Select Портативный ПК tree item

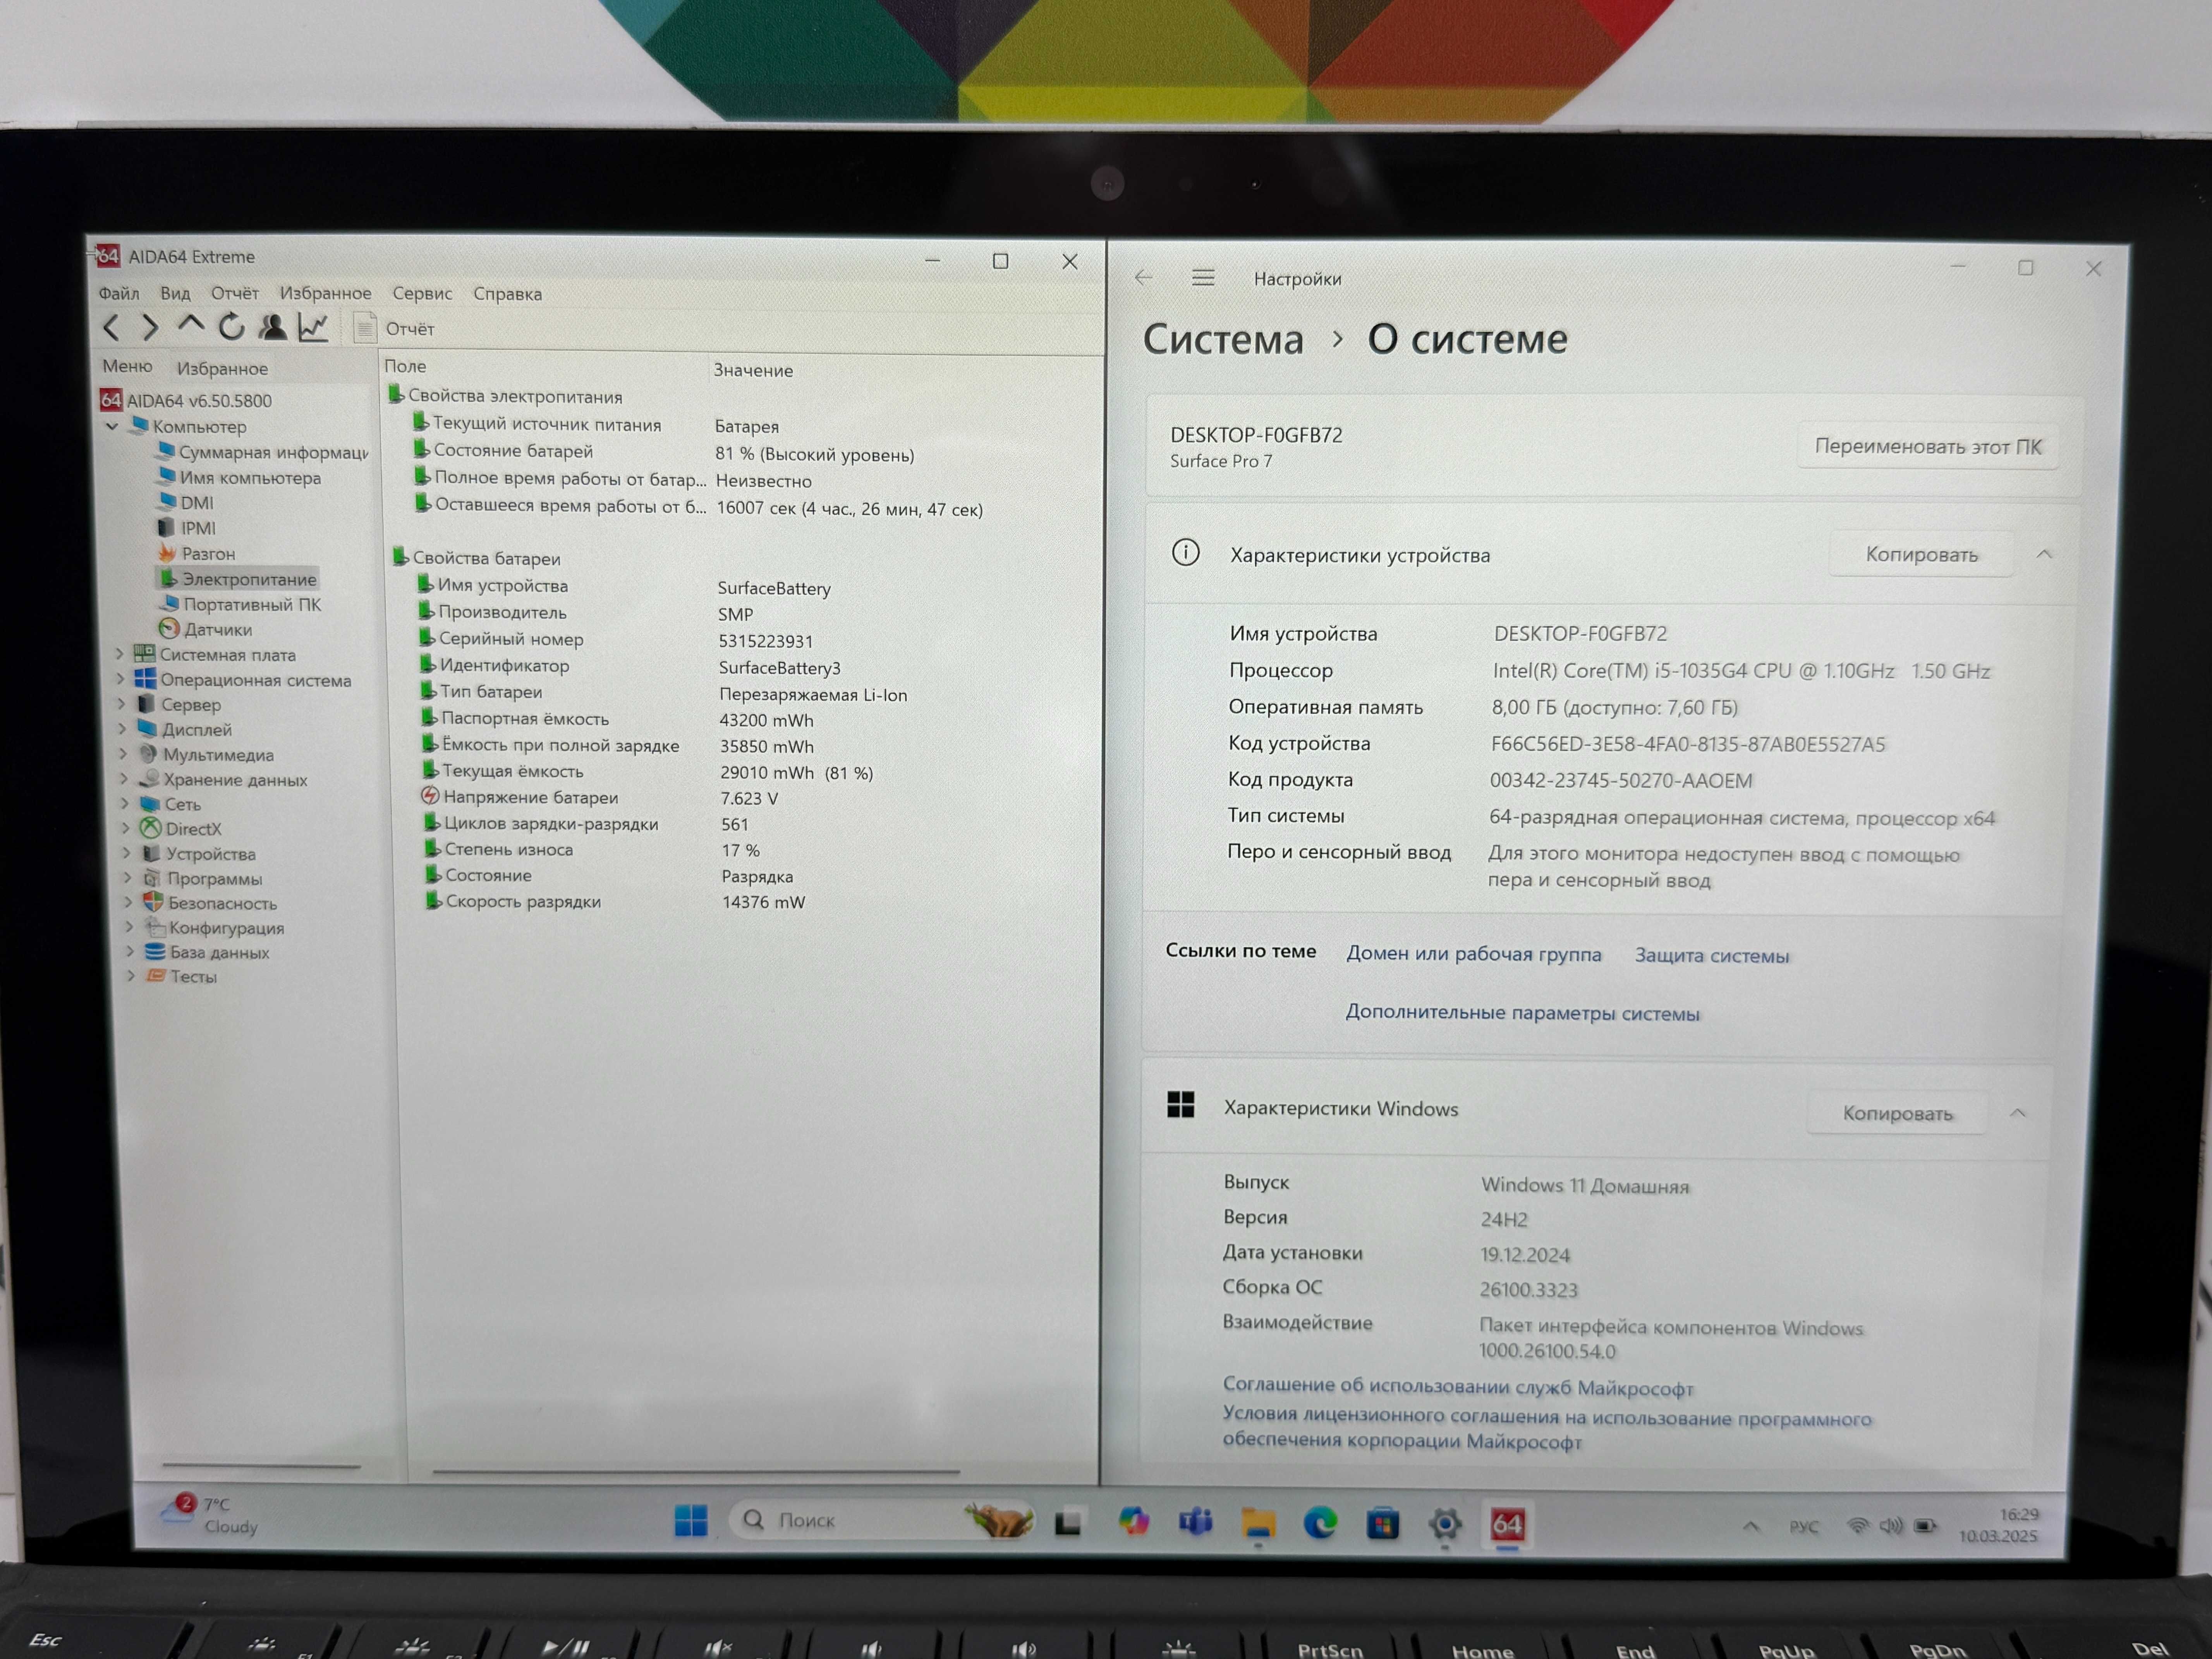[x=241, y=604]
